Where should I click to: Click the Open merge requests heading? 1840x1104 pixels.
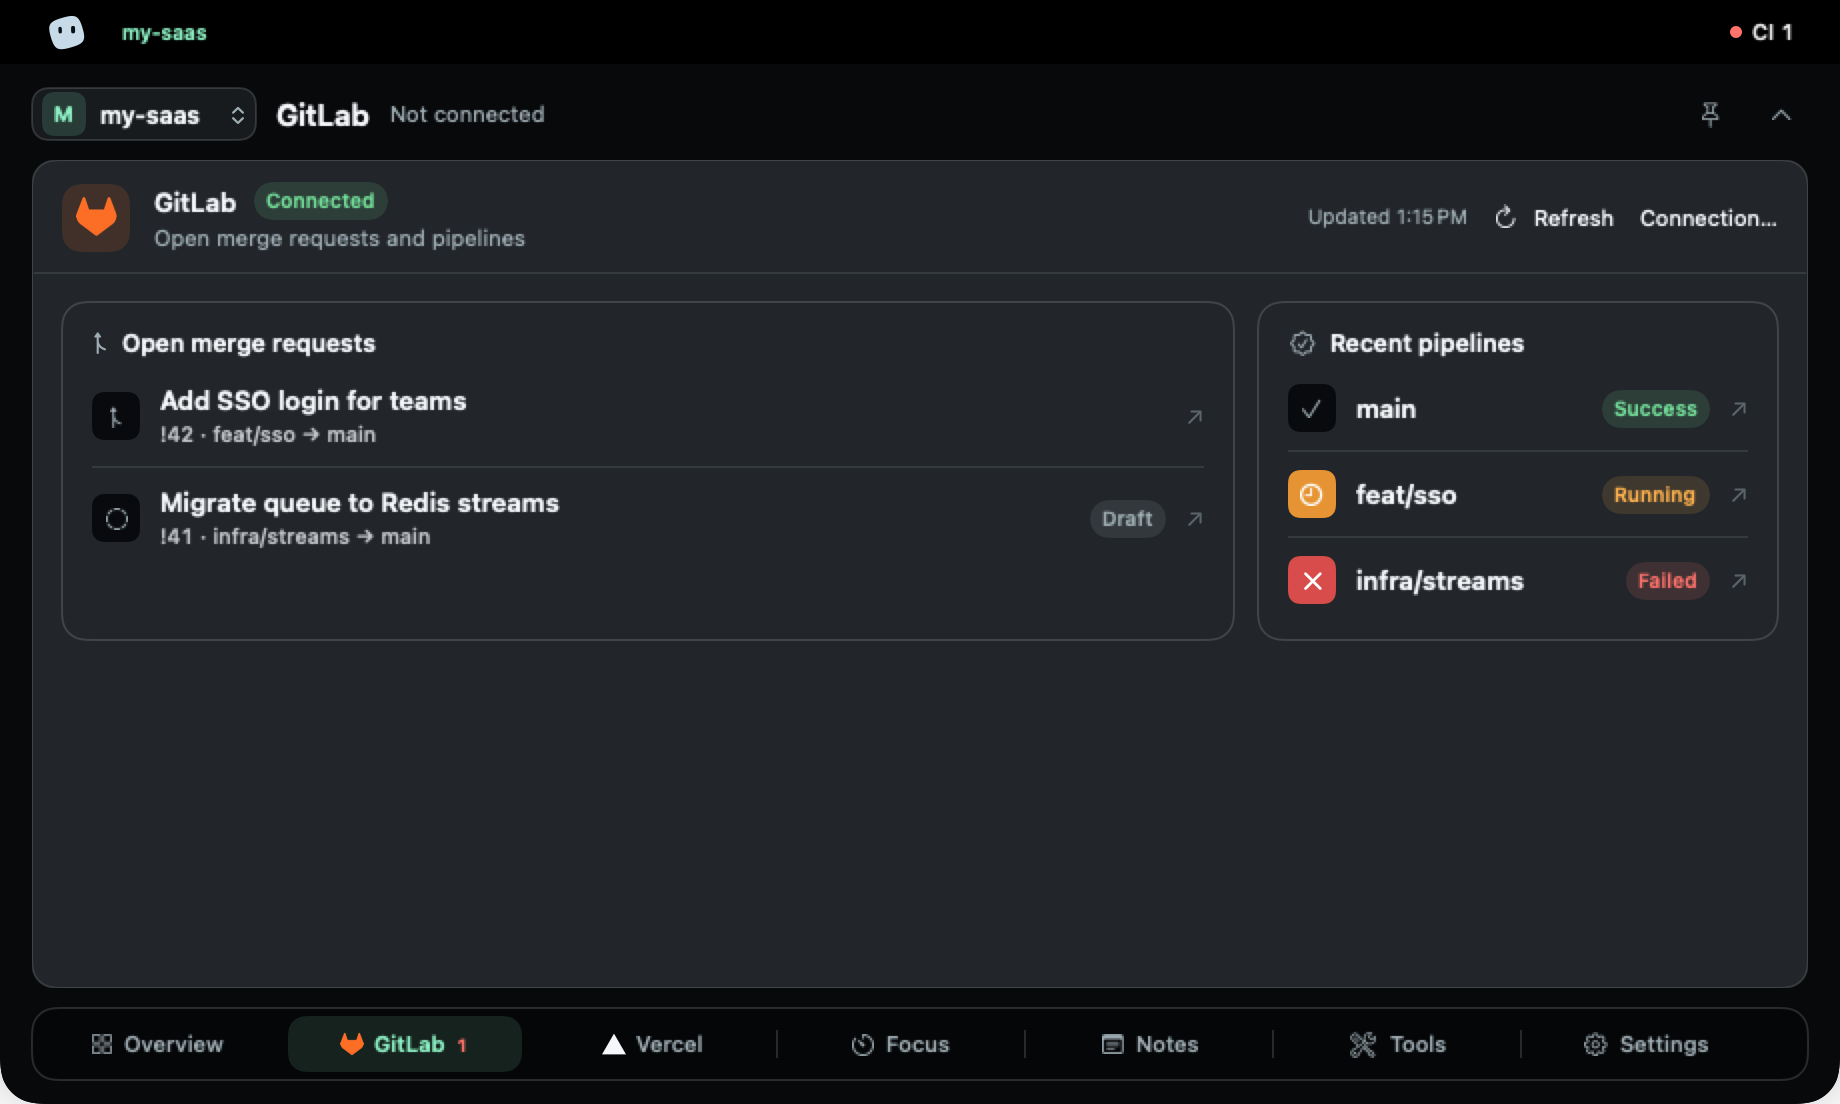pos(248,343)
